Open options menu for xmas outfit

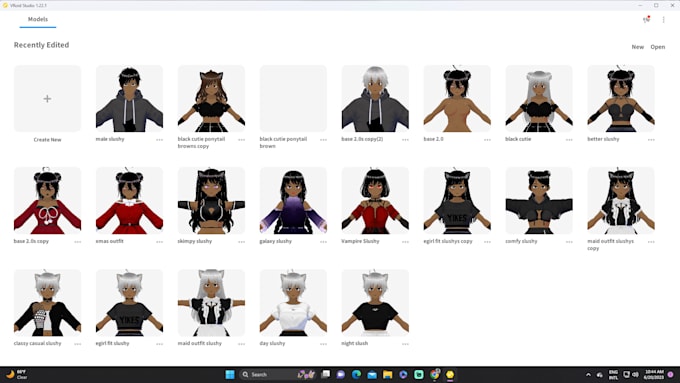tap(160, 242)
